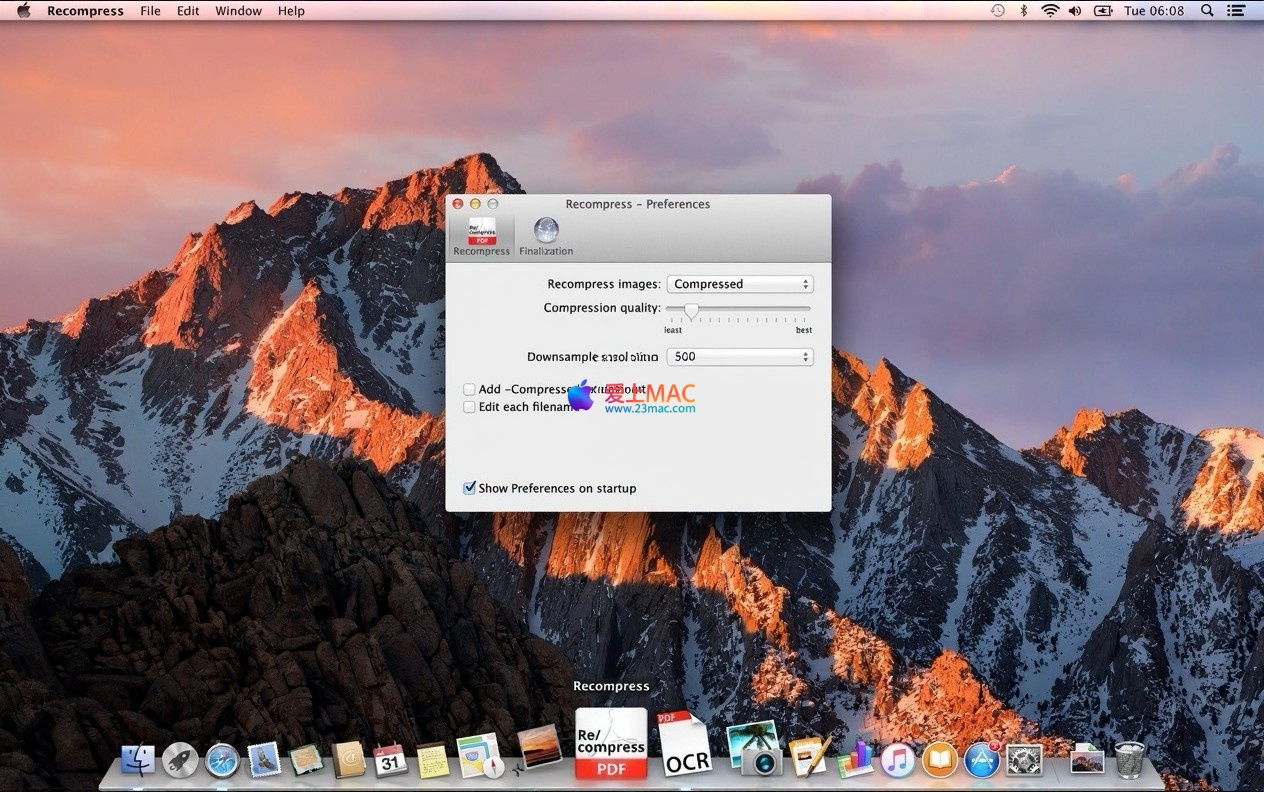Screen dimensions: 1264x792
Task: Open the Recompress images dropdown
Action: tap(738, 284)
